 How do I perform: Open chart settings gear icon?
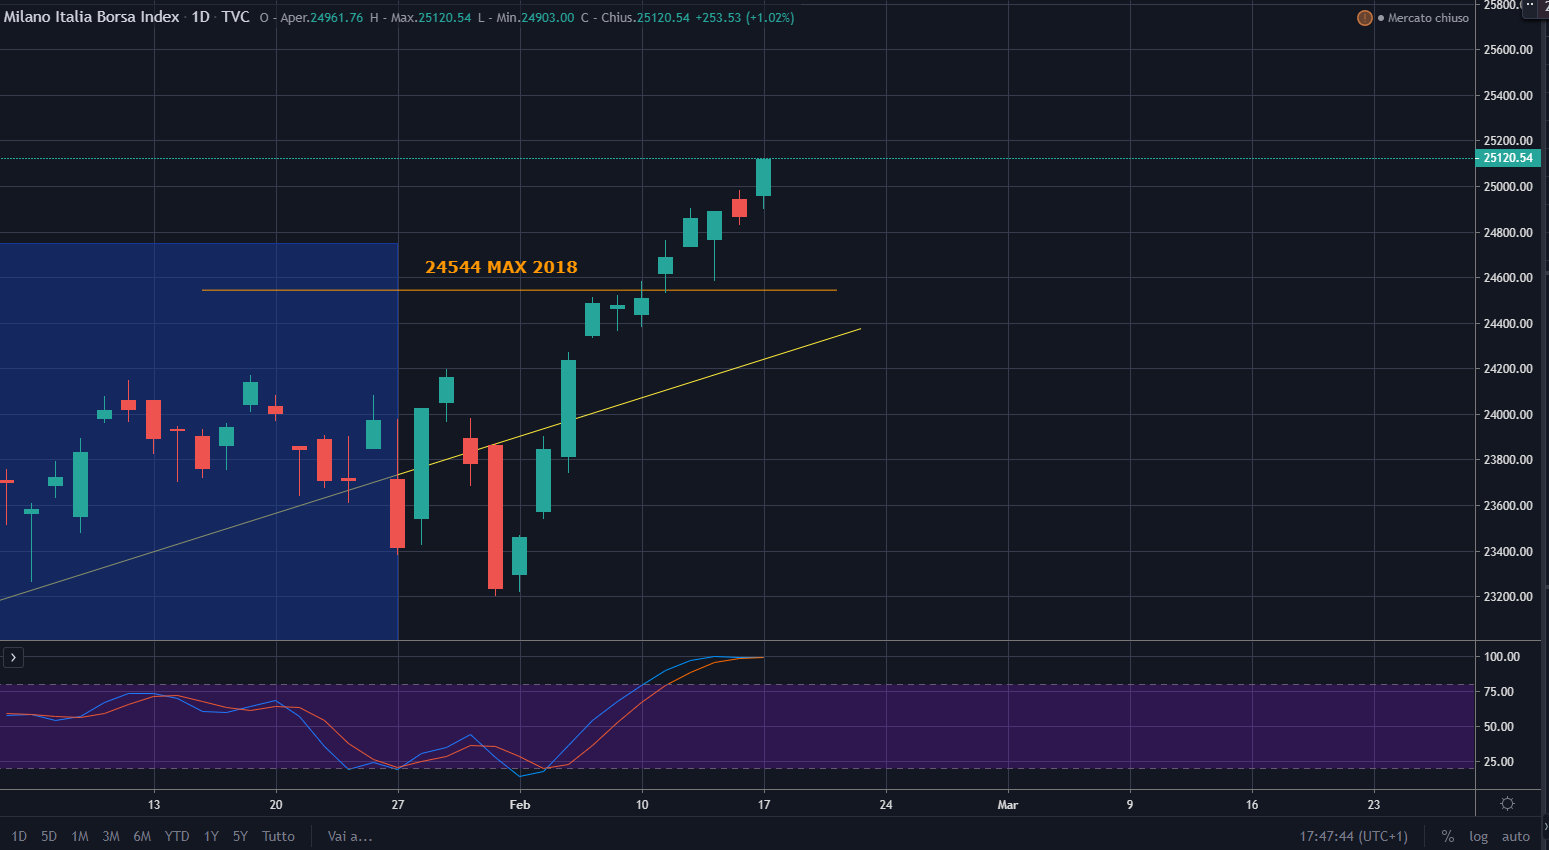coord(1507,804)
